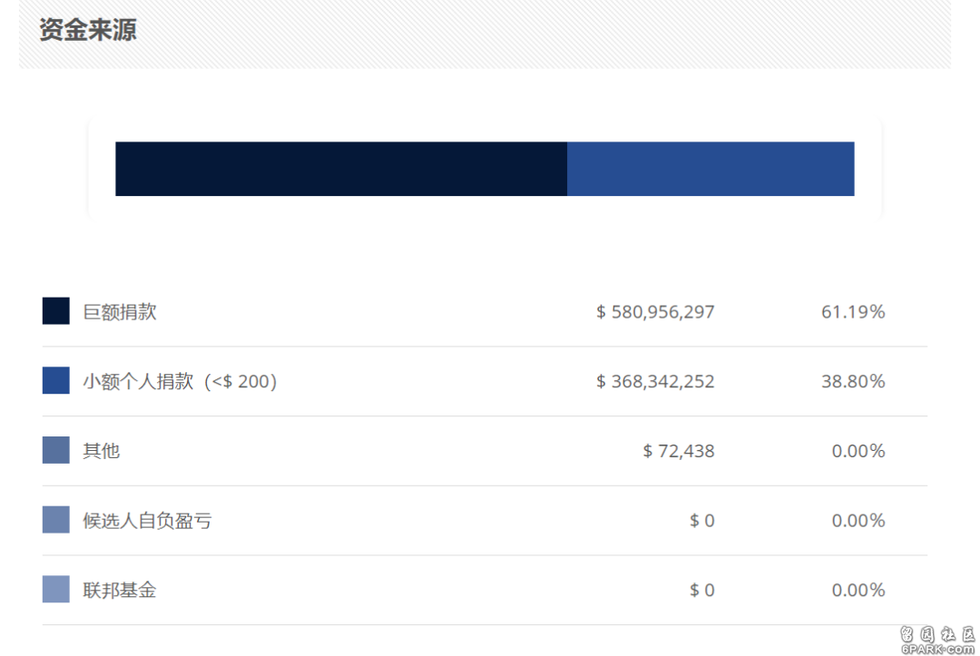980x656 pixels.
Task: Click the $ 0 amount in 候选人自负盈亏 row
Action: pyautogui.click(x=702, y=520)
